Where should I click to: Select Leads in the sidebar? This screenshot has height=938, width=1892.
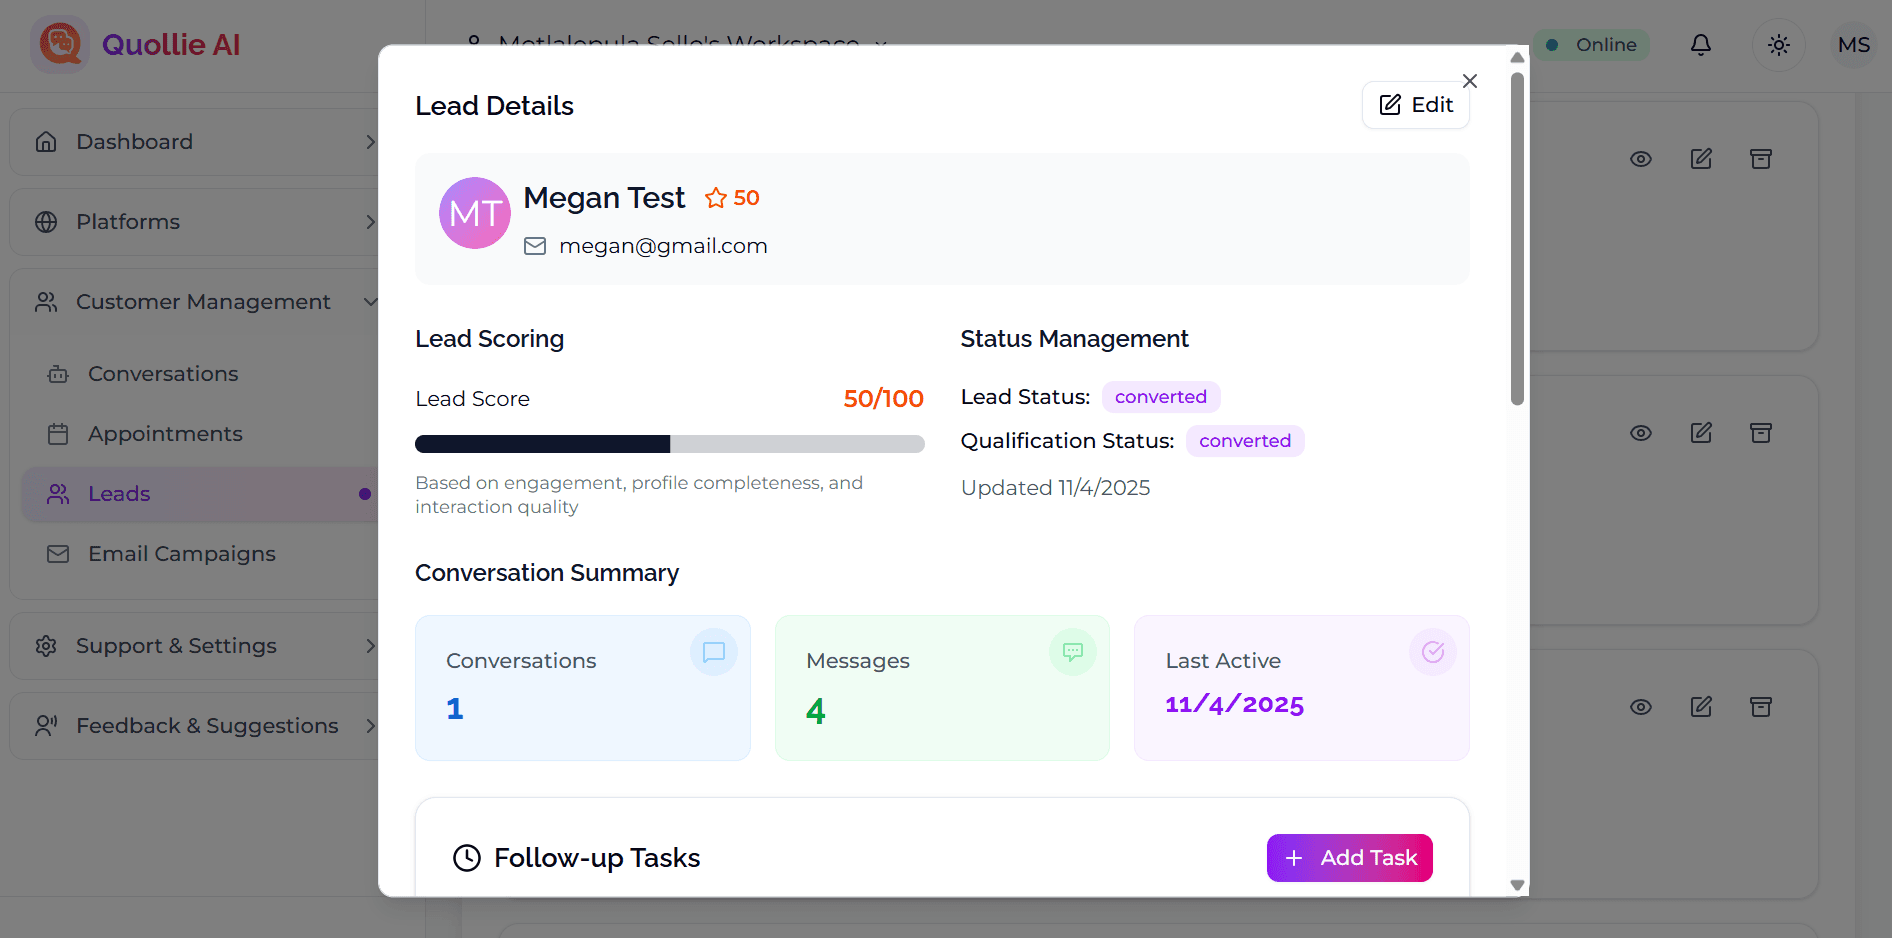pyautogui.click(x=118, y=493)
